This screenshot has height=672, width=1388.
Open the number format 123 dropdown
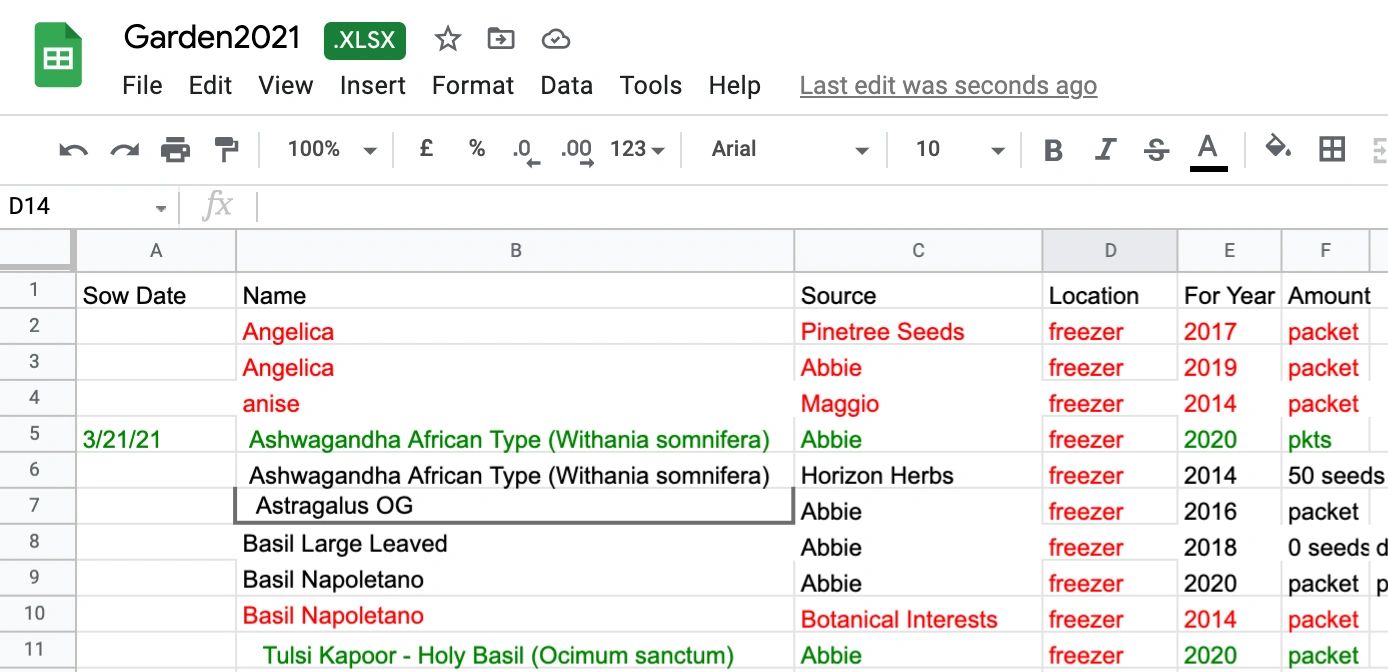tap(636, 148)
